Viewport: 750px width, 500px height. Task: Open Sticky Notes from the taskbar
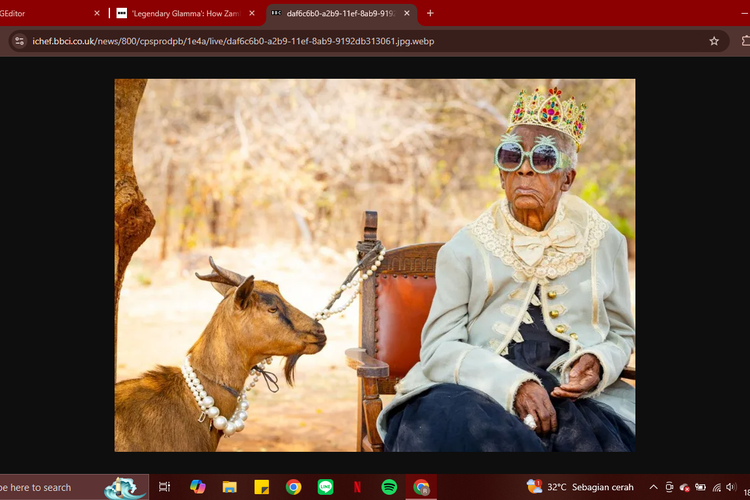coord(261,487)
